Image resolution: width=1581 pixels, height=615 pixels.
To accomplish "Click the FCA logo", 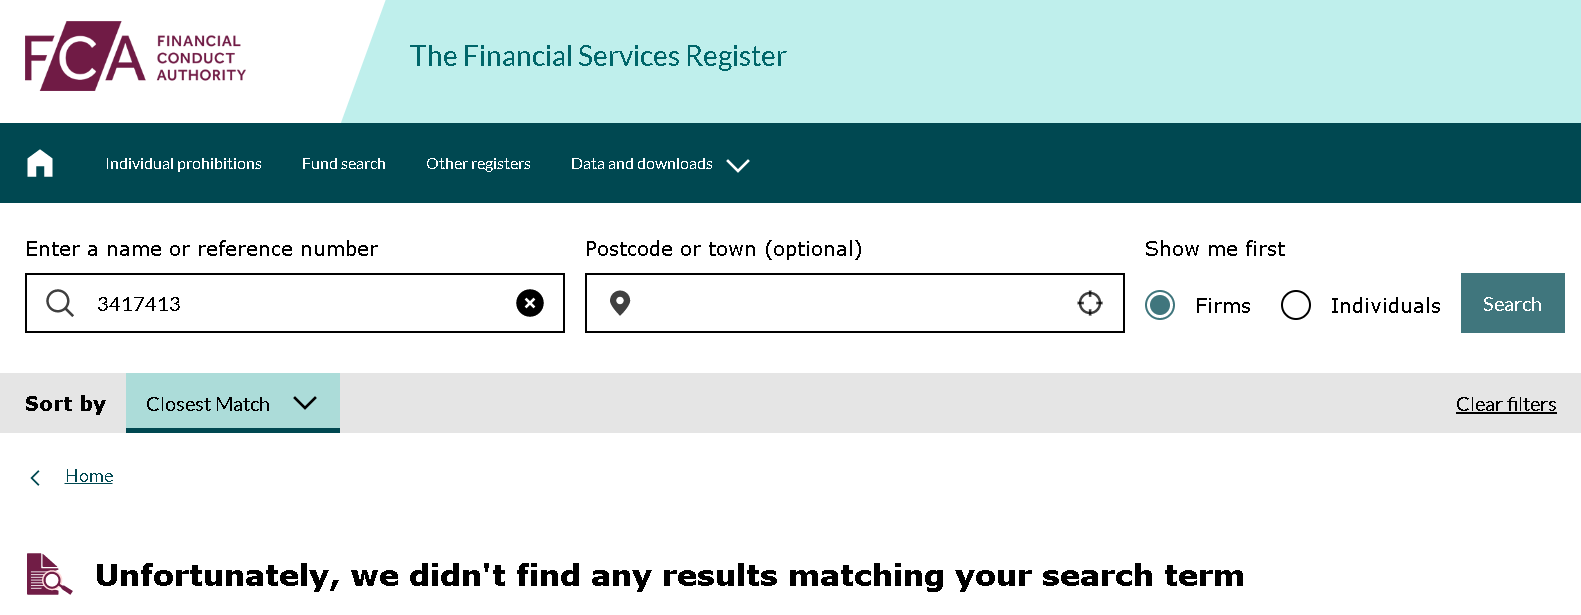I will pos(135,56).
